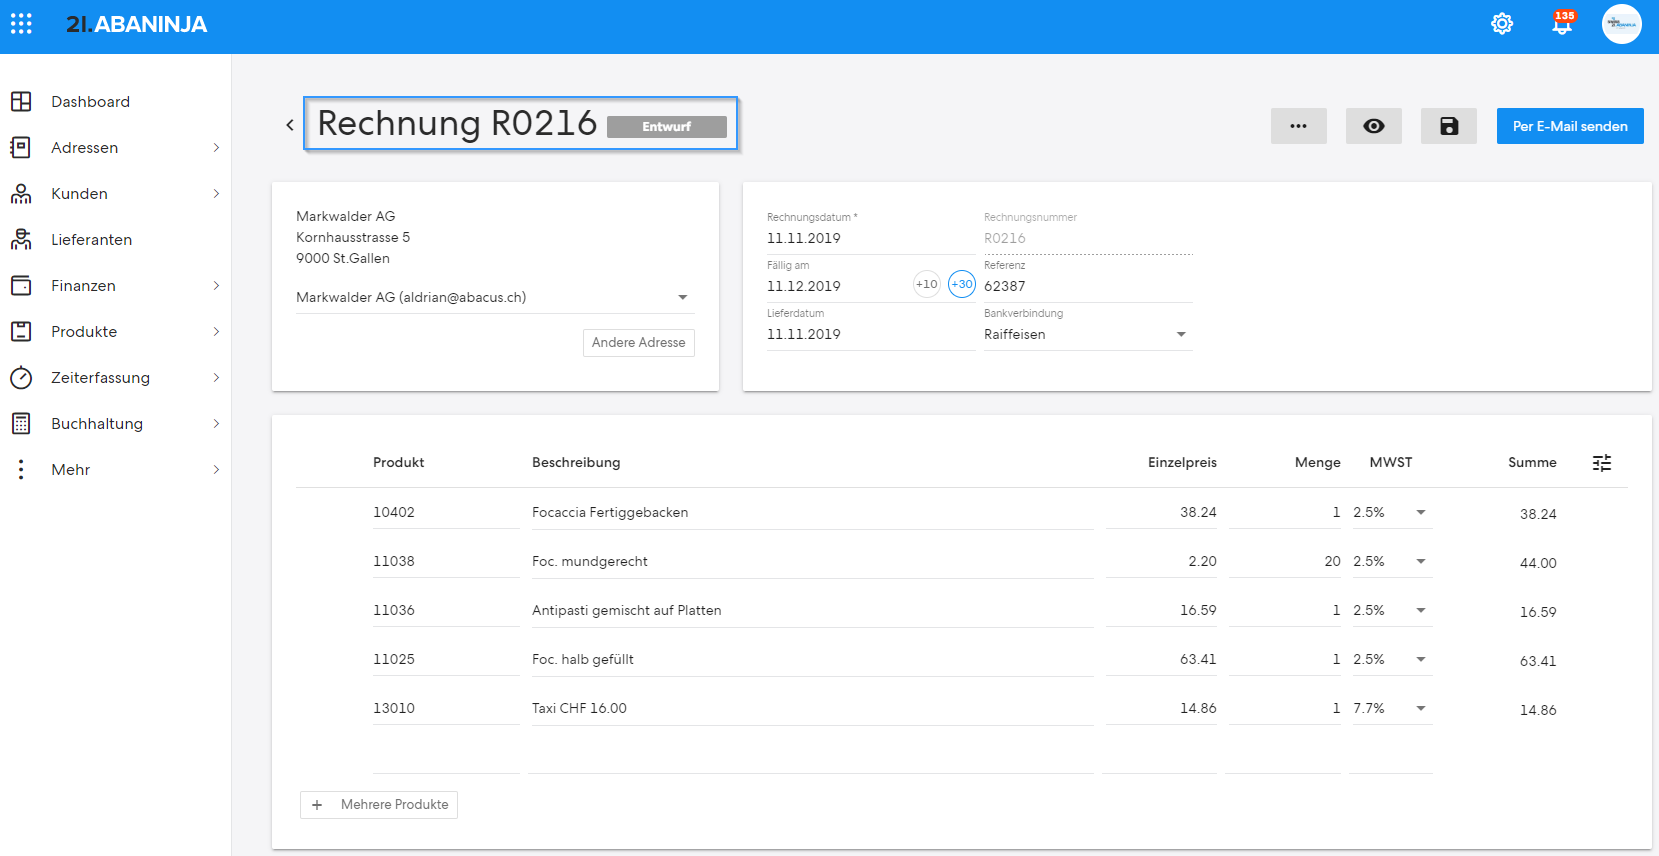
Task: Select the +10 days due date option
Action: [x=927, y=284]
